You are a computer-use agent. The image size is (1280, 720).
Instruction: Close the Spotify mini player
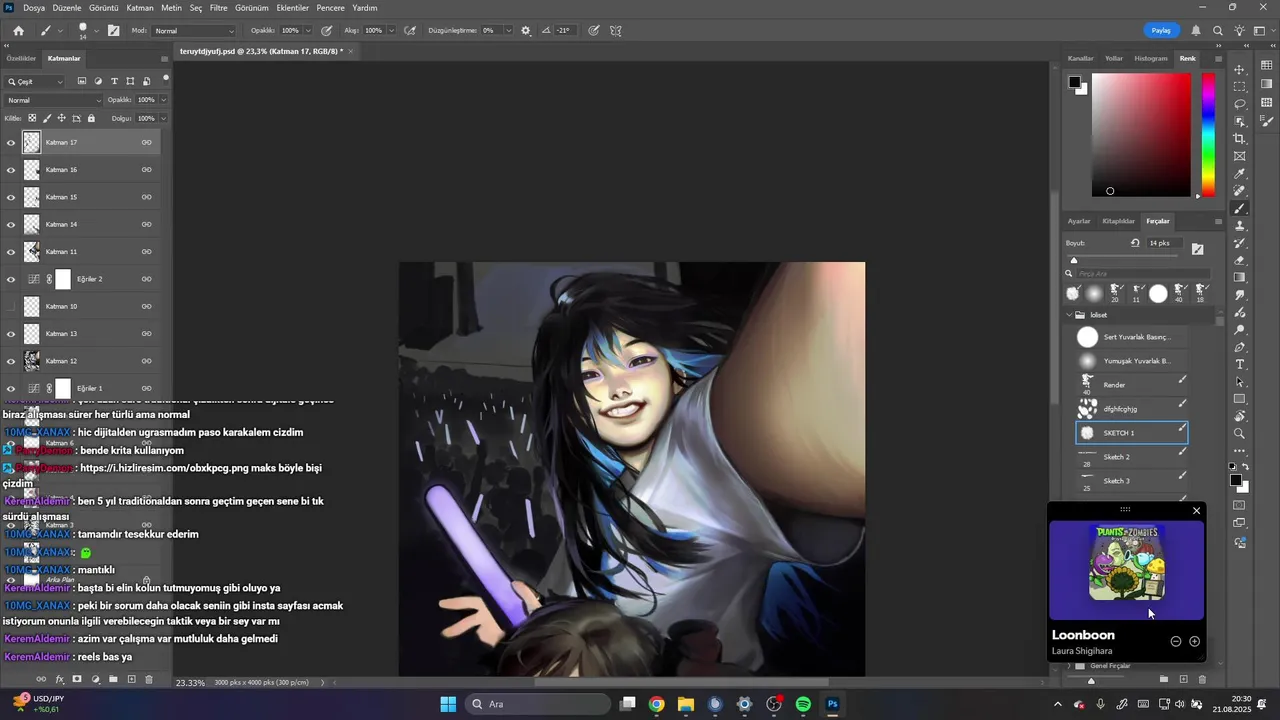[1197, 511]
